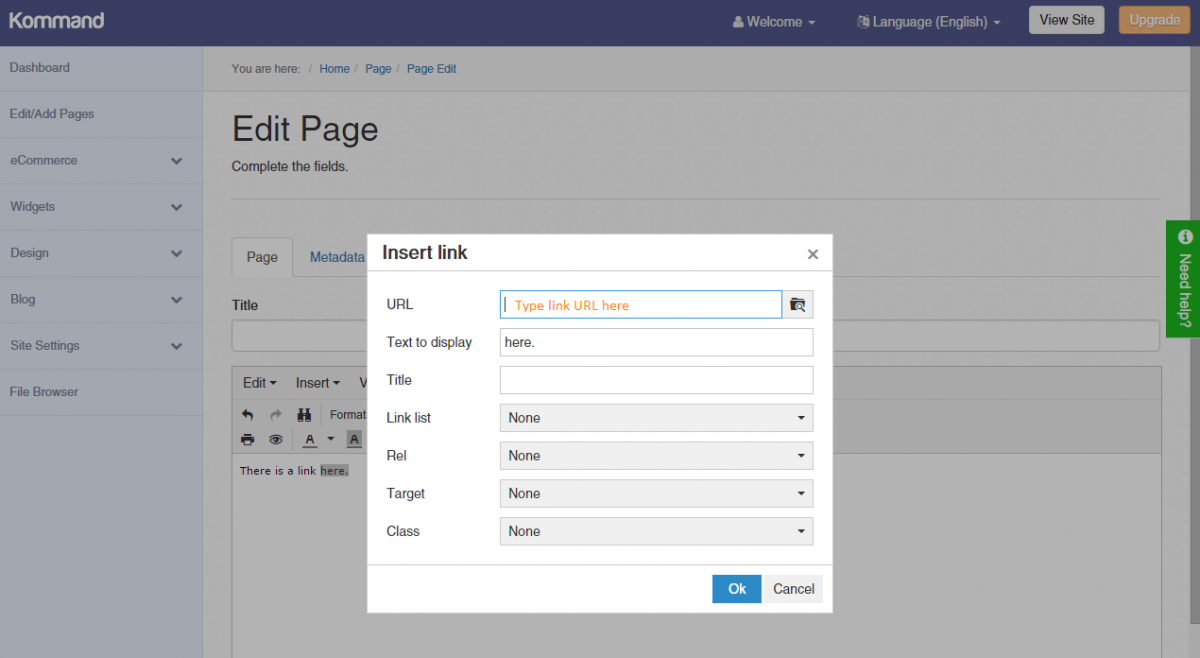Switch to the Metadata tab
This screenshot has height=658, width=1200.
pos(337,257)
